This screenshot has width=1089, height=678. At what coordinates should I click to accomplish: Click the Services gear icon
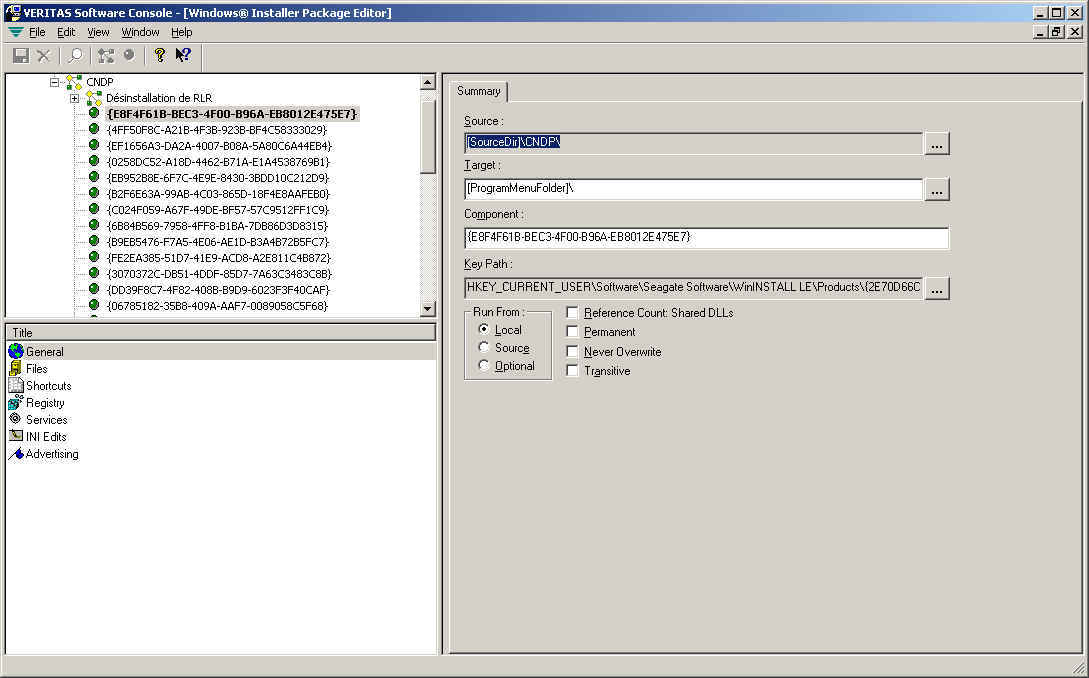click(15, 419)
